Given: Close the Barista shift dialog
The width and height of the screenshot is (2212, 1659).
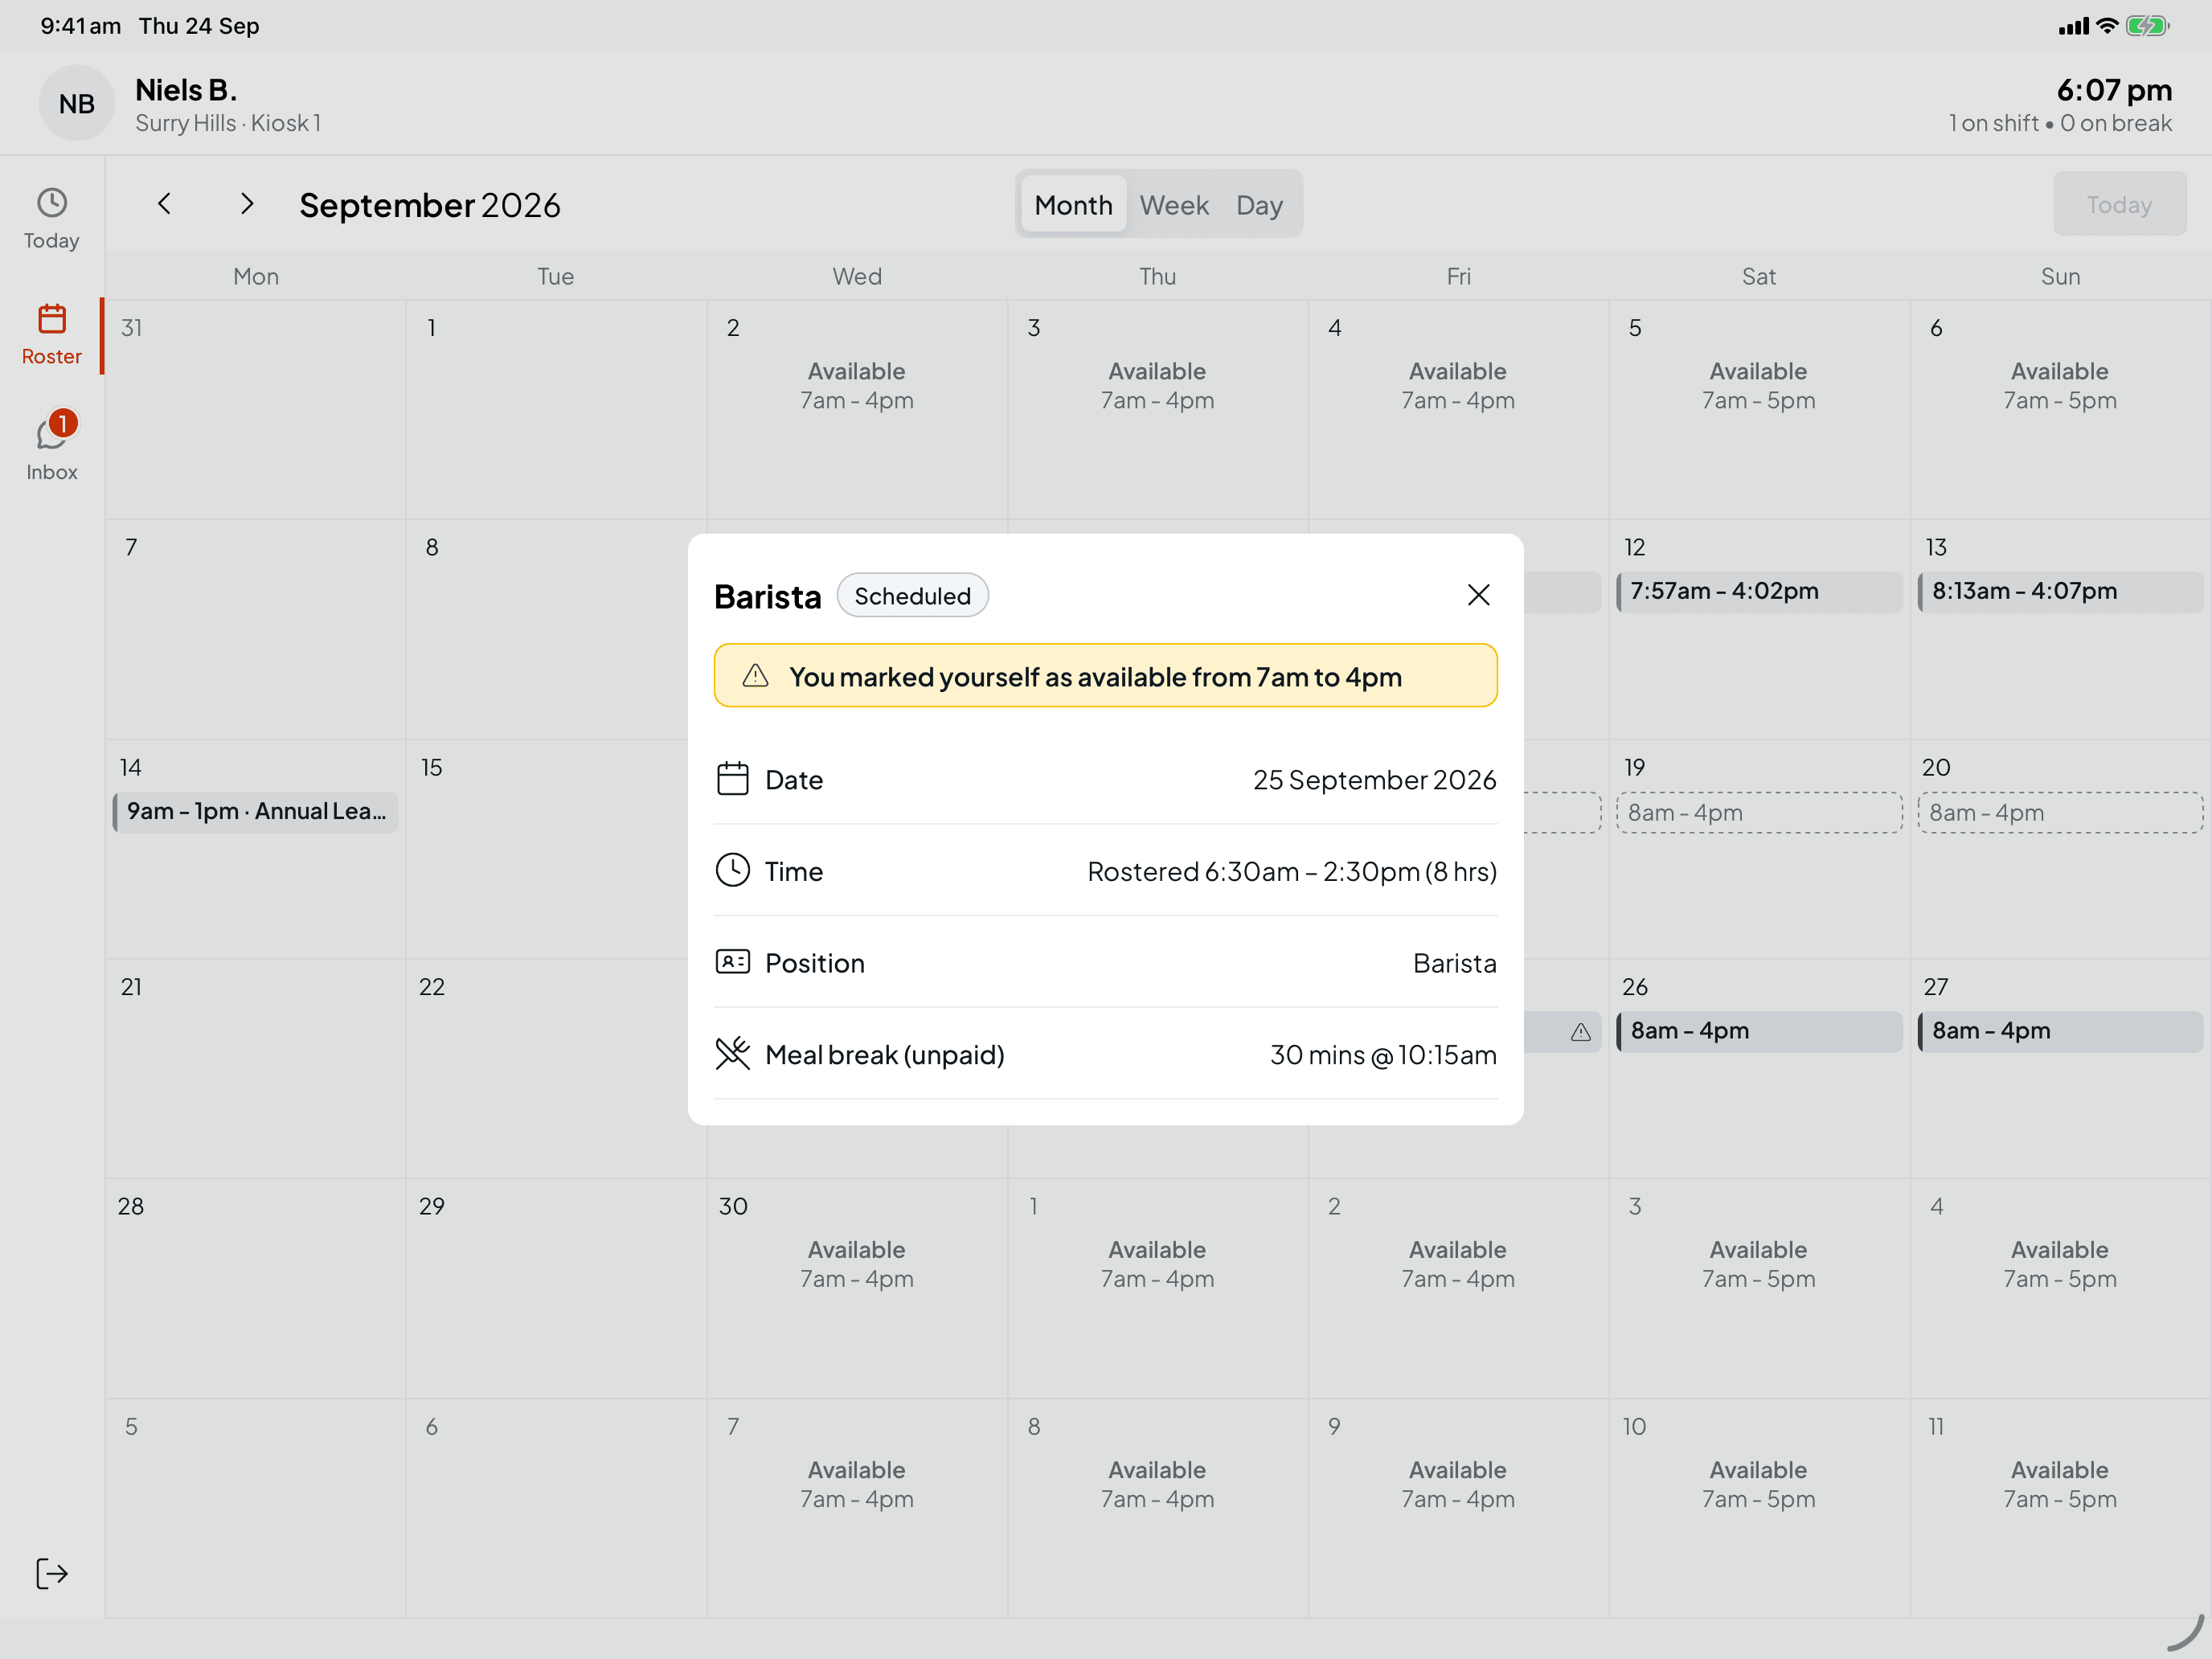Looking at the screenshot, I should tap(1478, 595).
